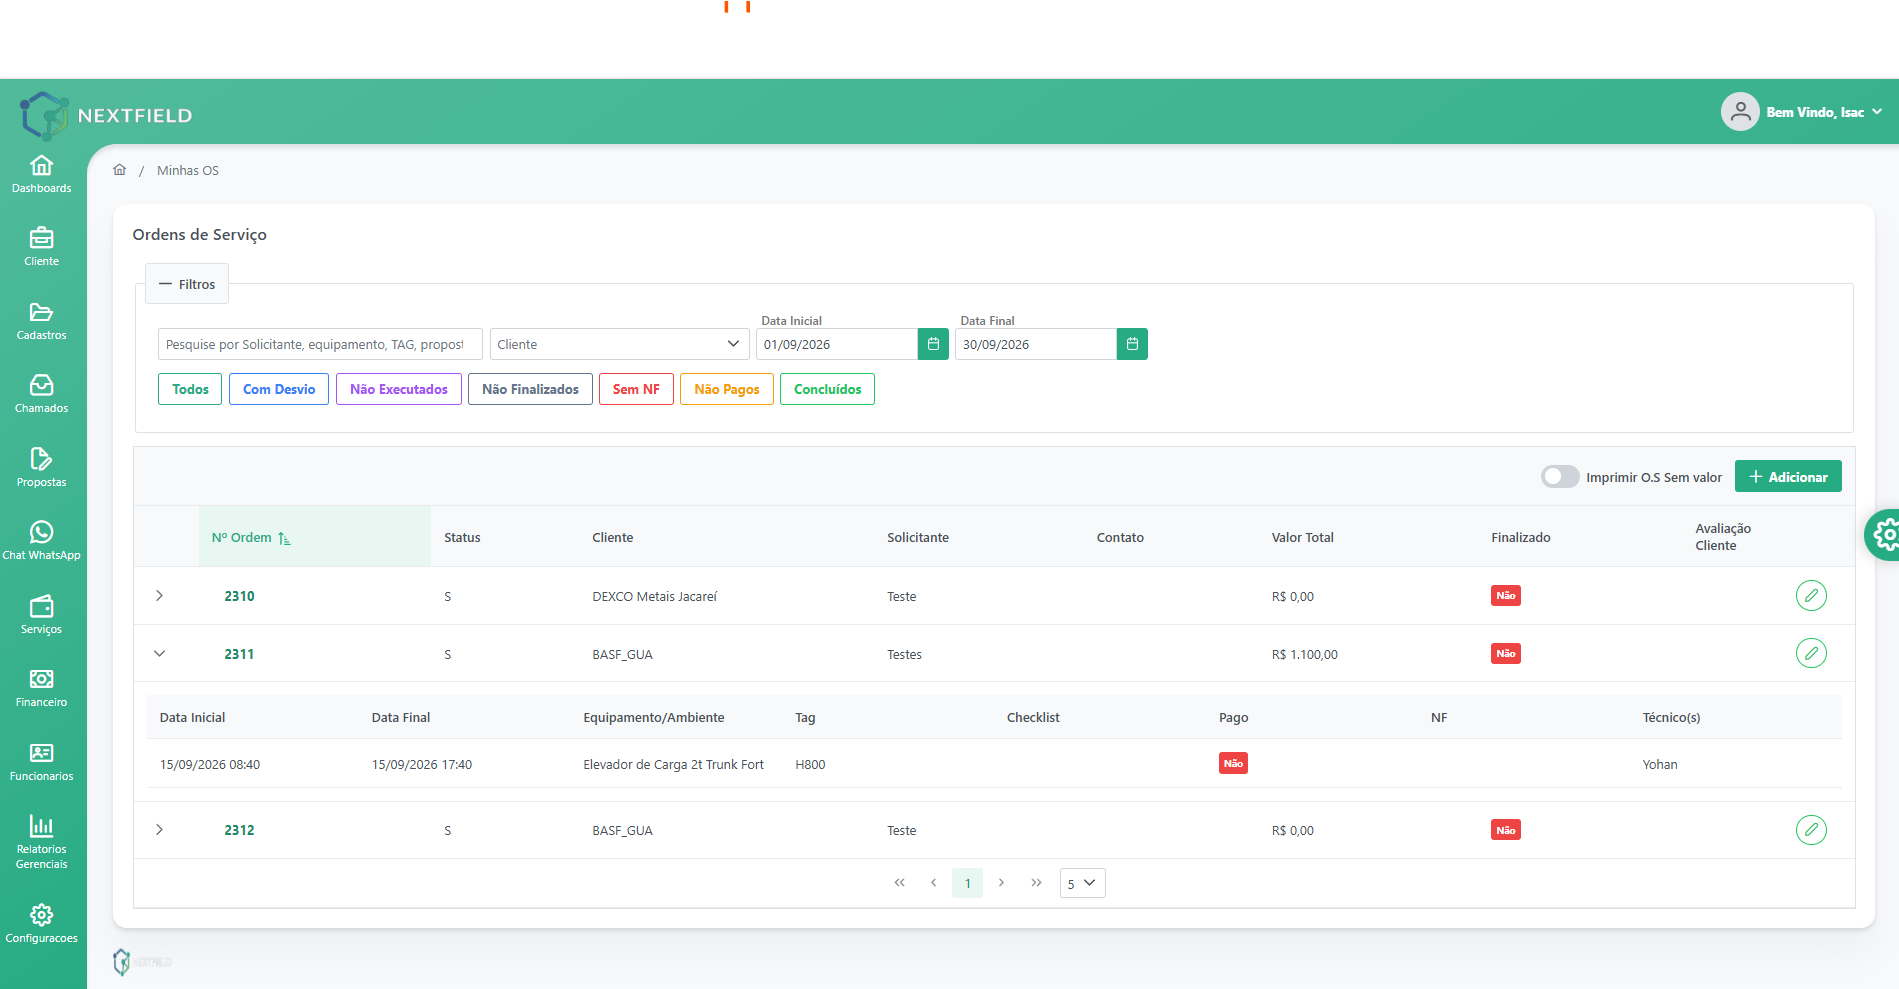Click the NEXTFIELD logo
This screenshot has width=1899, height=989.
106,115
